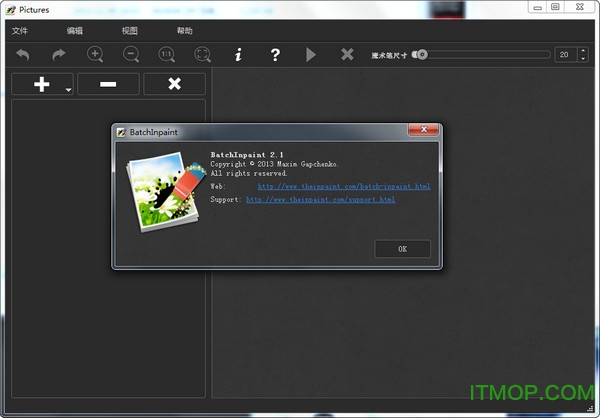Remove selected picture with minus button
This screenshot has width=600, height=418.
pos(108,84)
